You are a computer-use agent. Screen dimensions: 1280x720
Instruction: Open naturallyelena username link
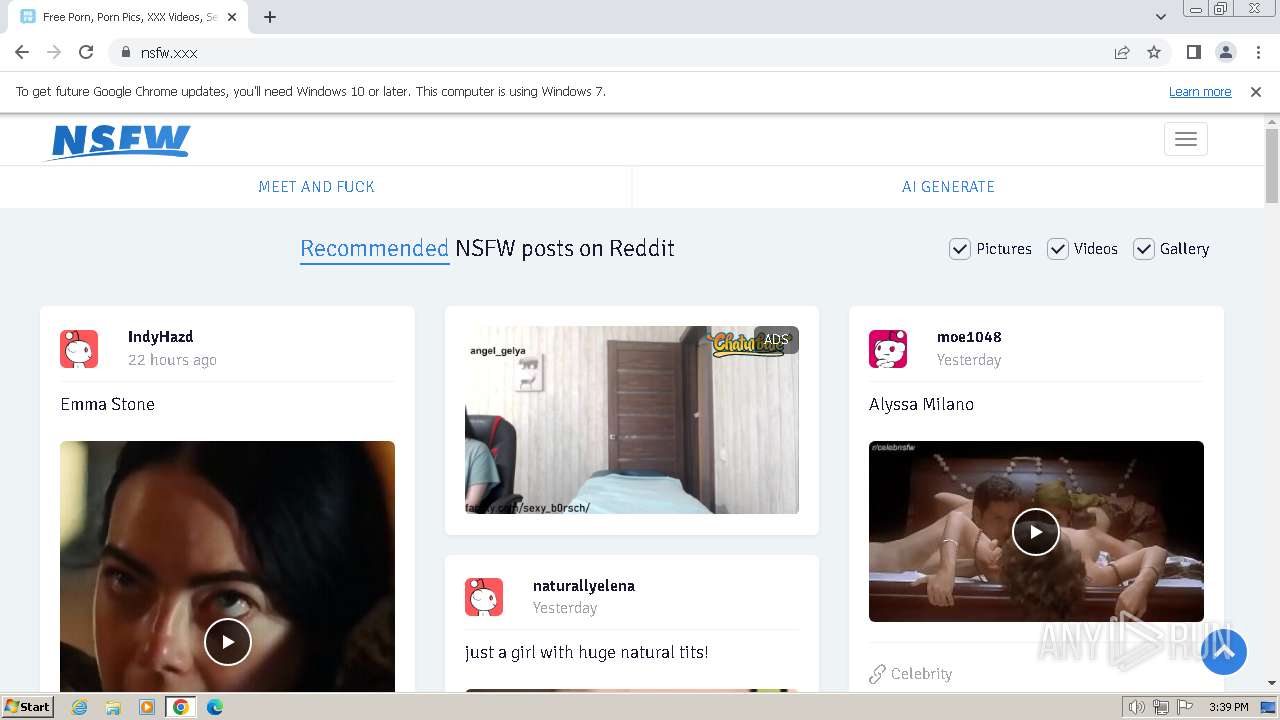(584, 586)
